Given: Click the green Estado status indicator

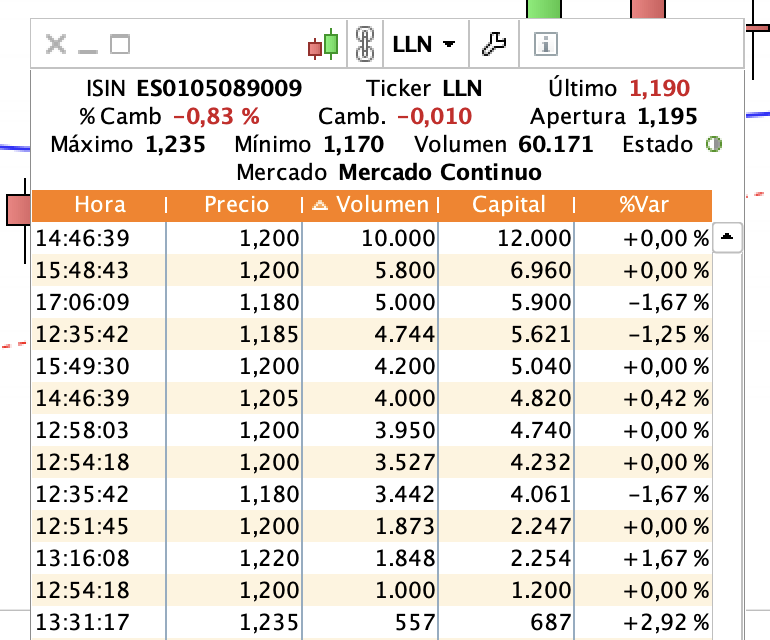Looking at the screenshot, I should click(x=714, y=144).
